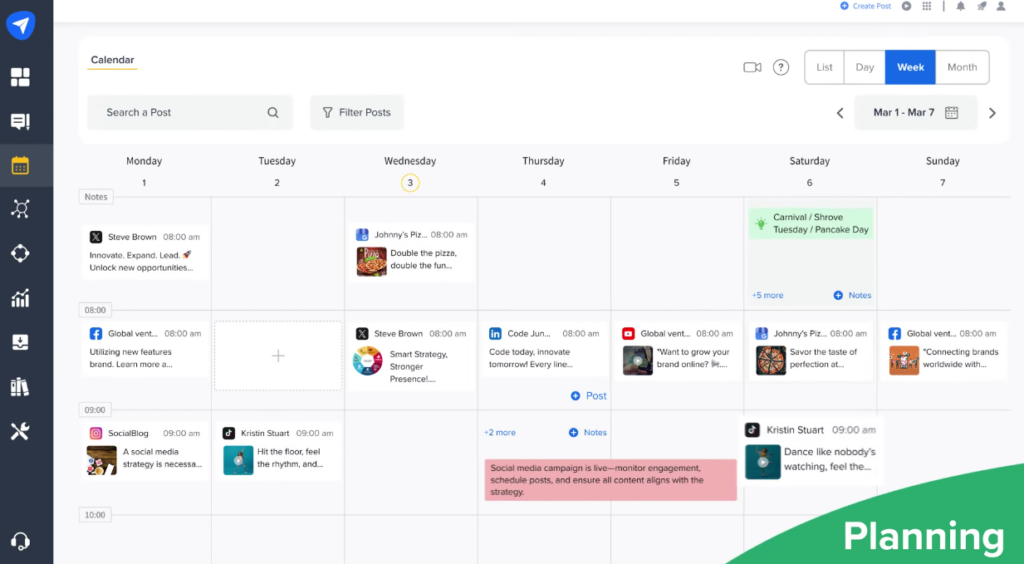Image resolution: width=1024 pixels, height=564 pixels.
Task: Open the inbox messages icon in sidebar
Action: click(20, 121)
